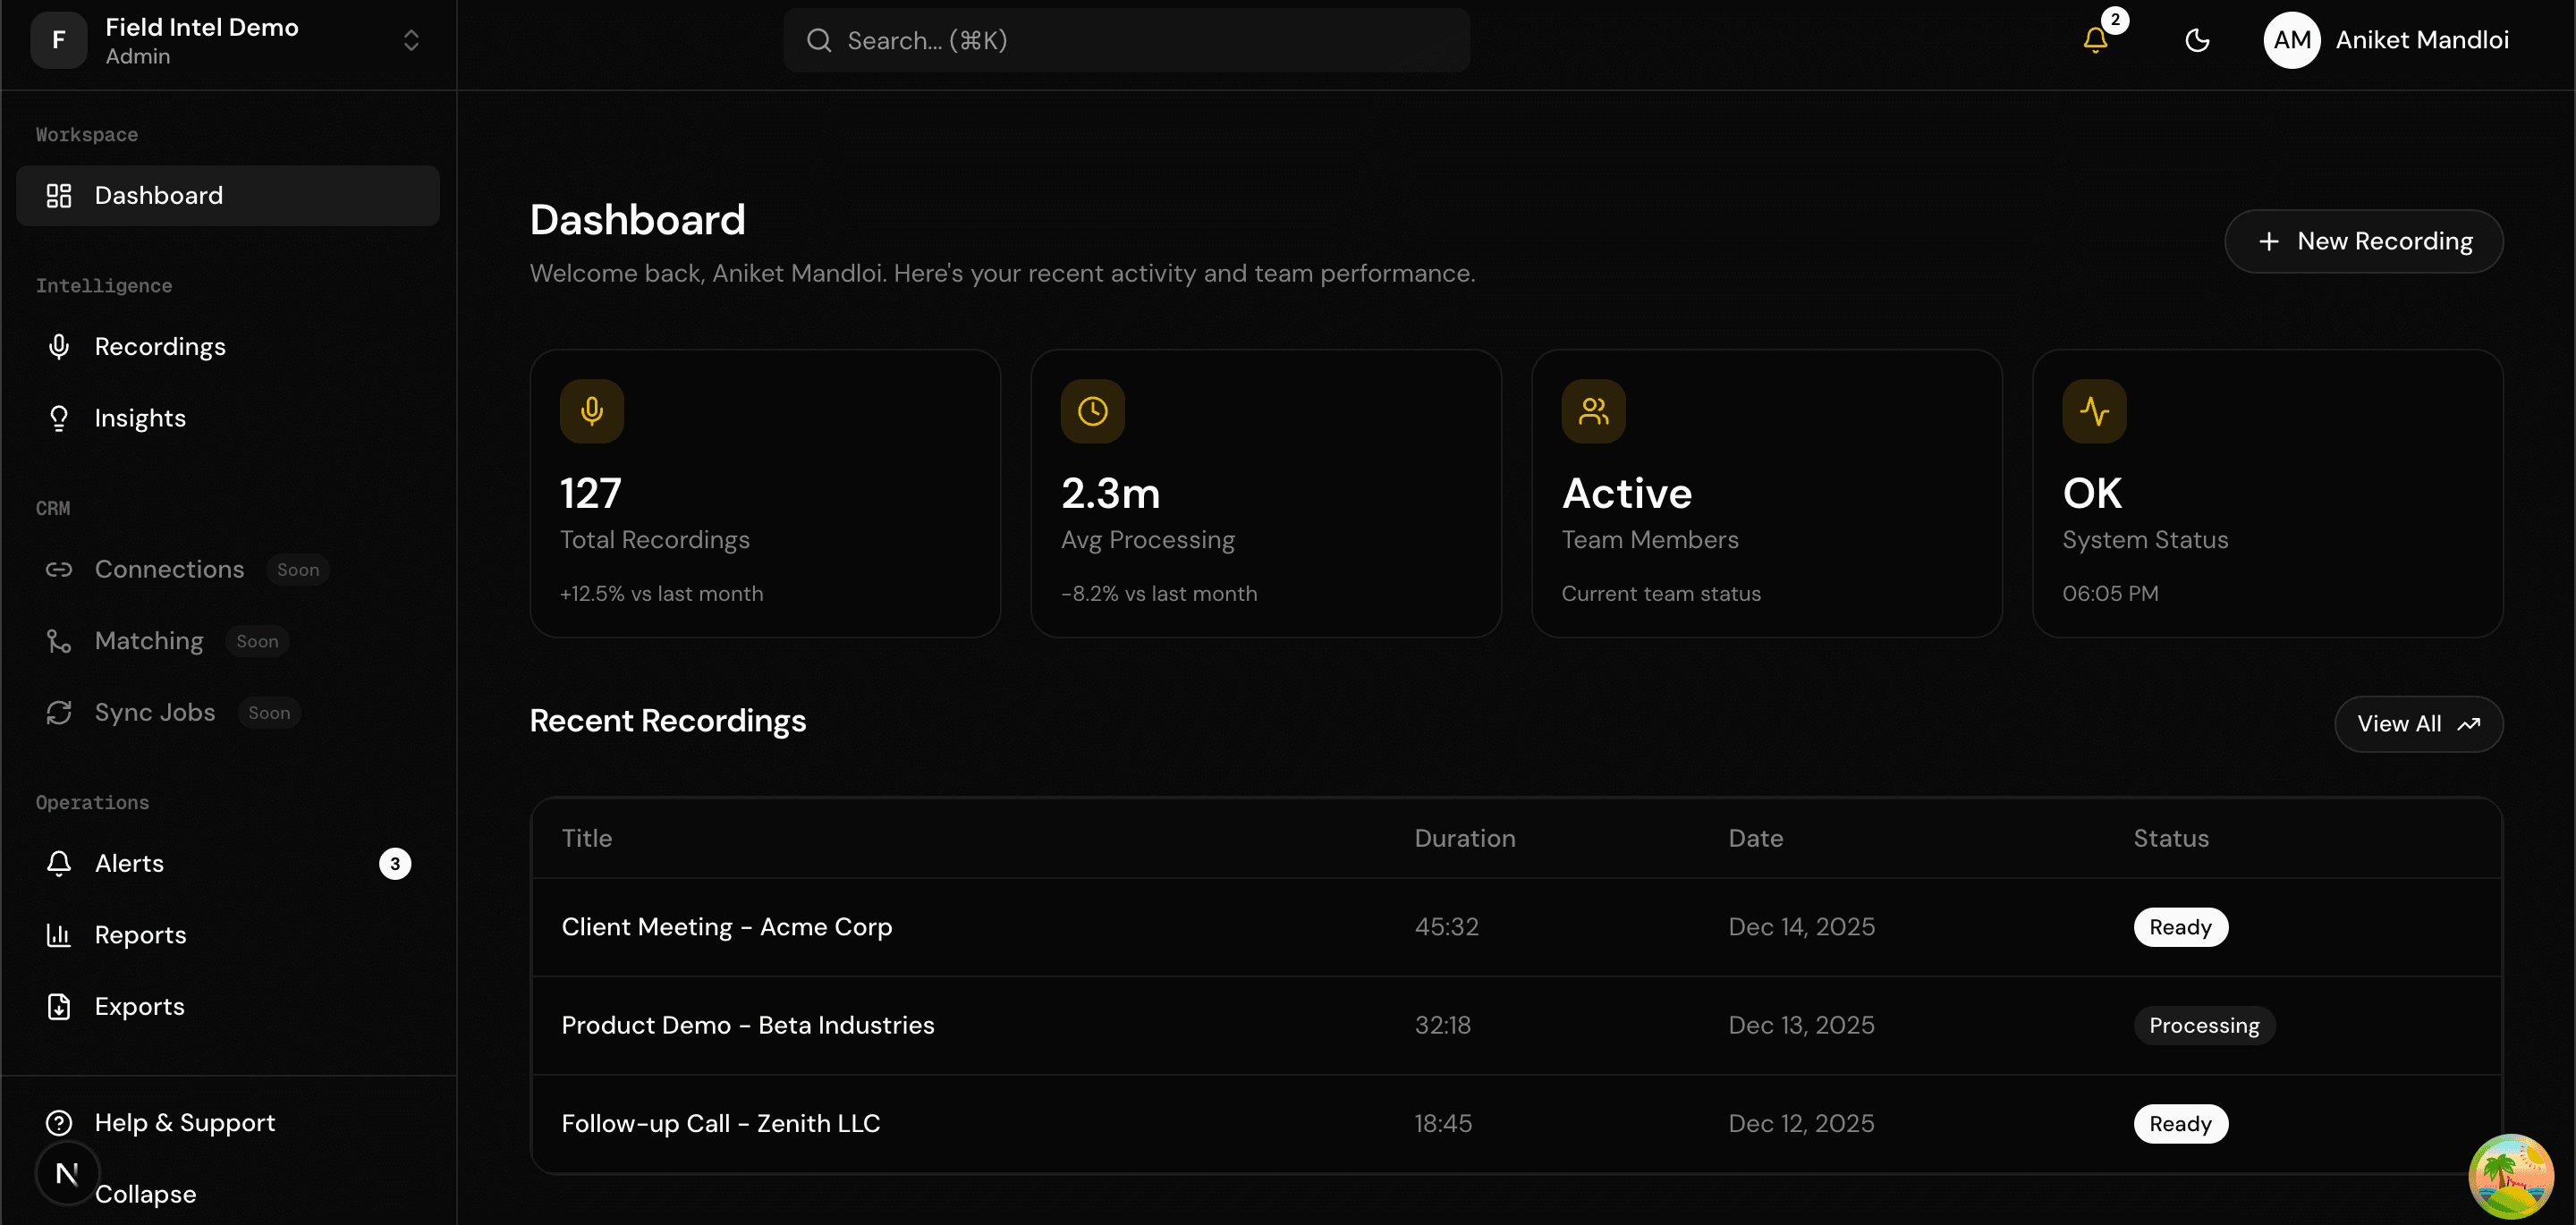Select the 127 Total Recordings value

[590, 493]
